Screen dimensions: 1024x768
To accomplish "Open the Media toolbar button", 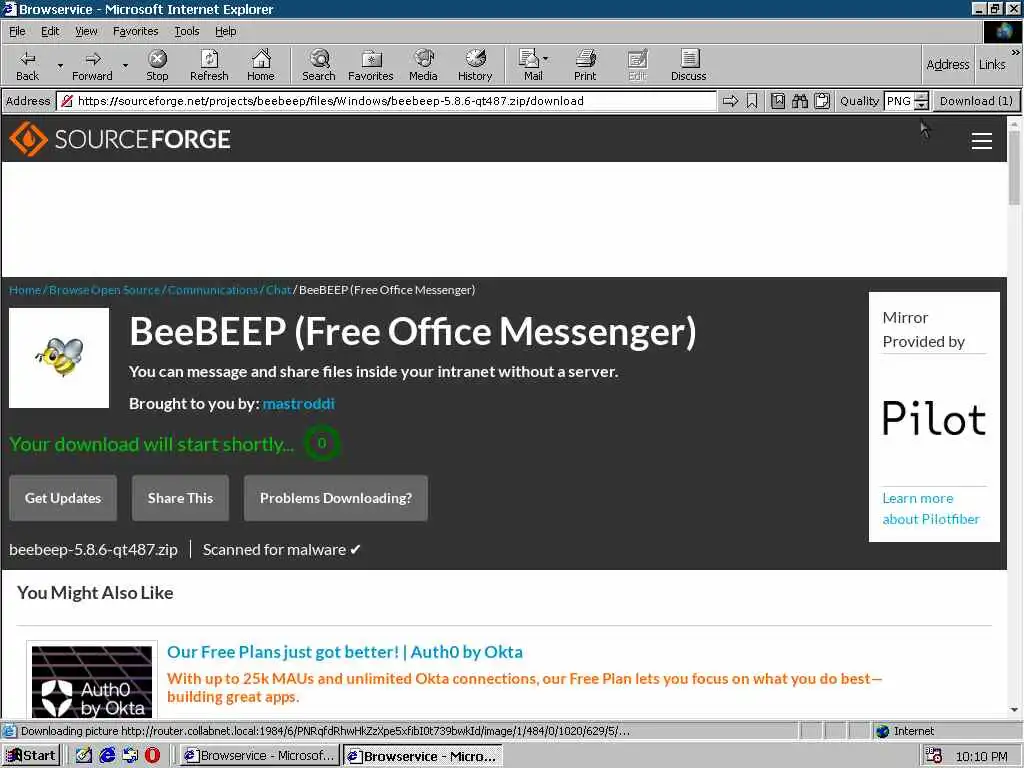I will point(423,65).
